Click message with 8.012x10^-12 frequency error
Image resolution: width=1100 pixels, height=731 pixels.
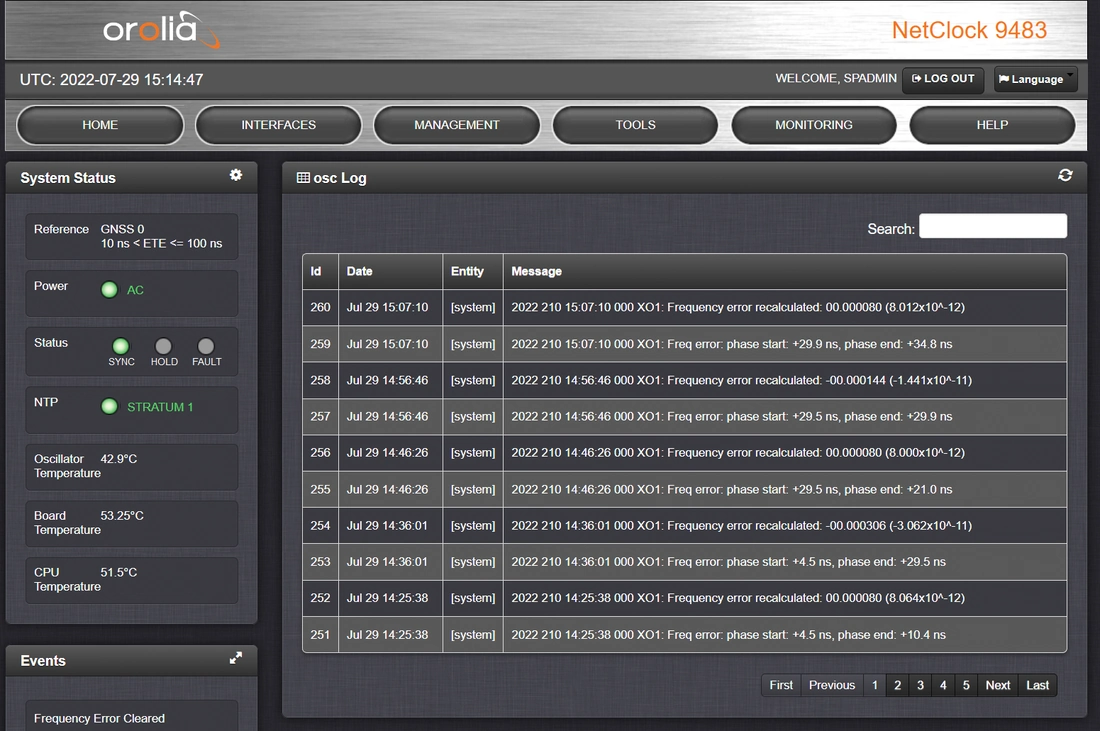click(738, 307)
